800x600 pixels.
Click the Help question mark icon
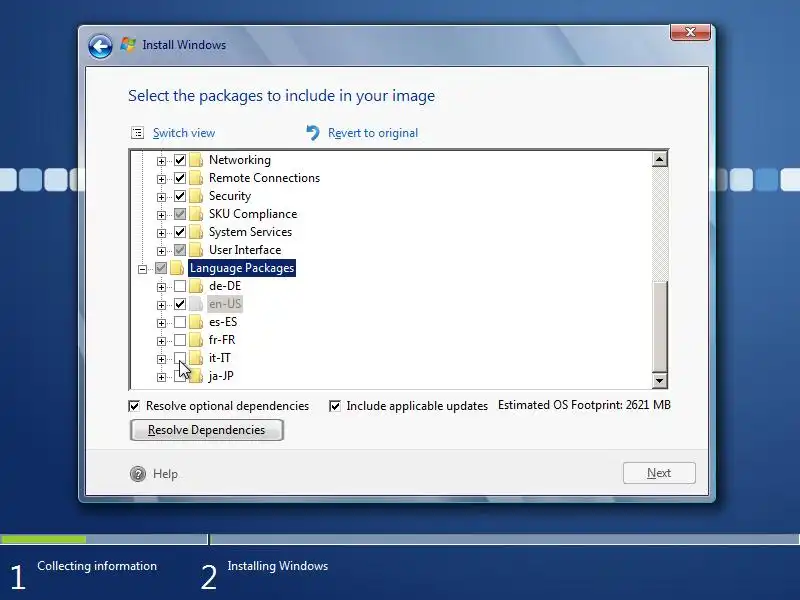pyautogui.click(x=138, y=474)
